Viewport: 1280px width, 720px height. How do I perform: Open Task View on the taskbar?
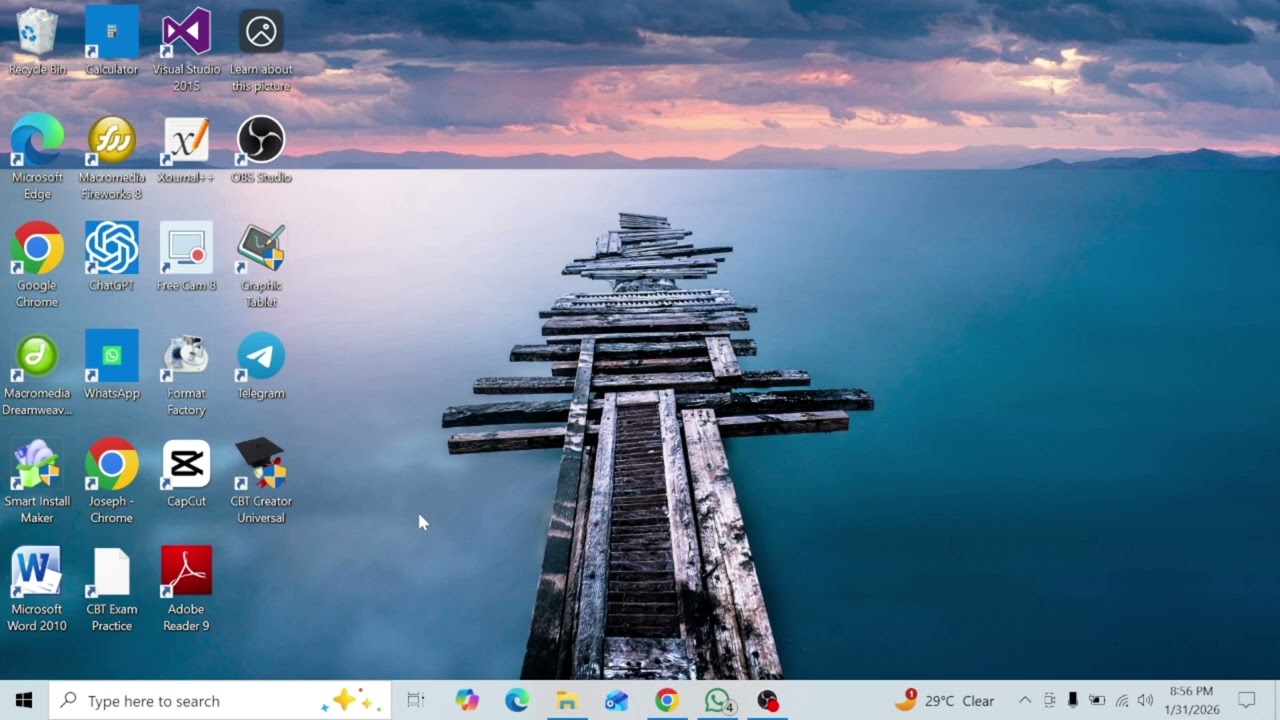click(416, 701)
